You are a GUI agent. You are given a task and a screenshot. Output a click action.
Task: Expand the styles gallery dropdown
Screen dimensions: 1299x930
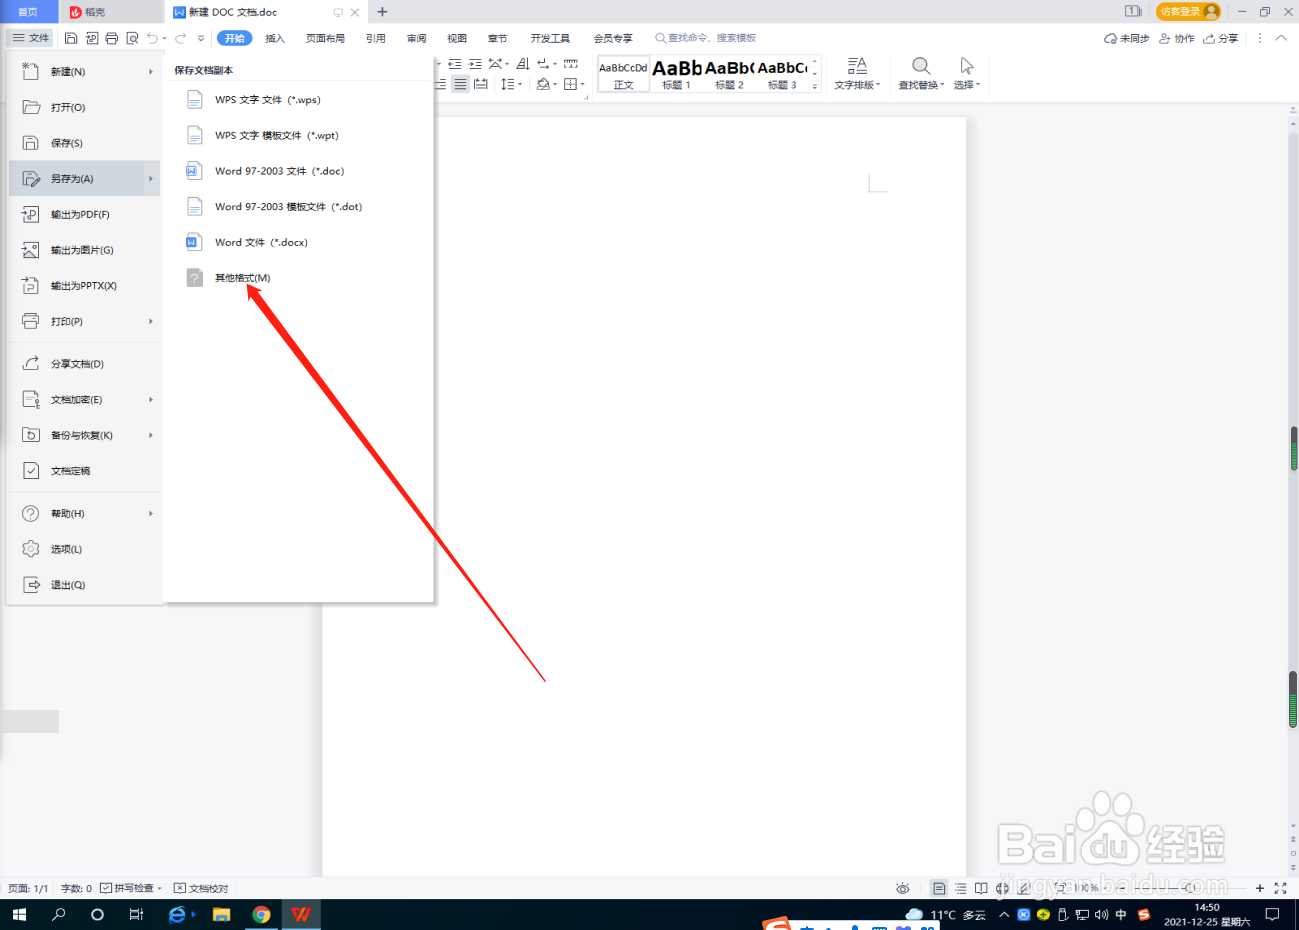(x=815, y=86)
